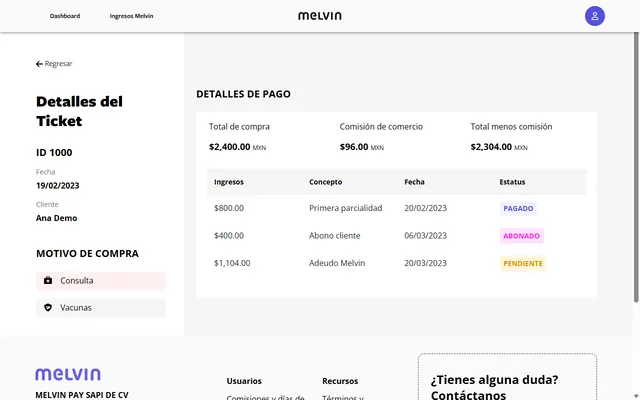Click the ¿Tienes alguna duda? contact card
The height and width of the screenshot is (400, 640).
[x=507, y=377]
